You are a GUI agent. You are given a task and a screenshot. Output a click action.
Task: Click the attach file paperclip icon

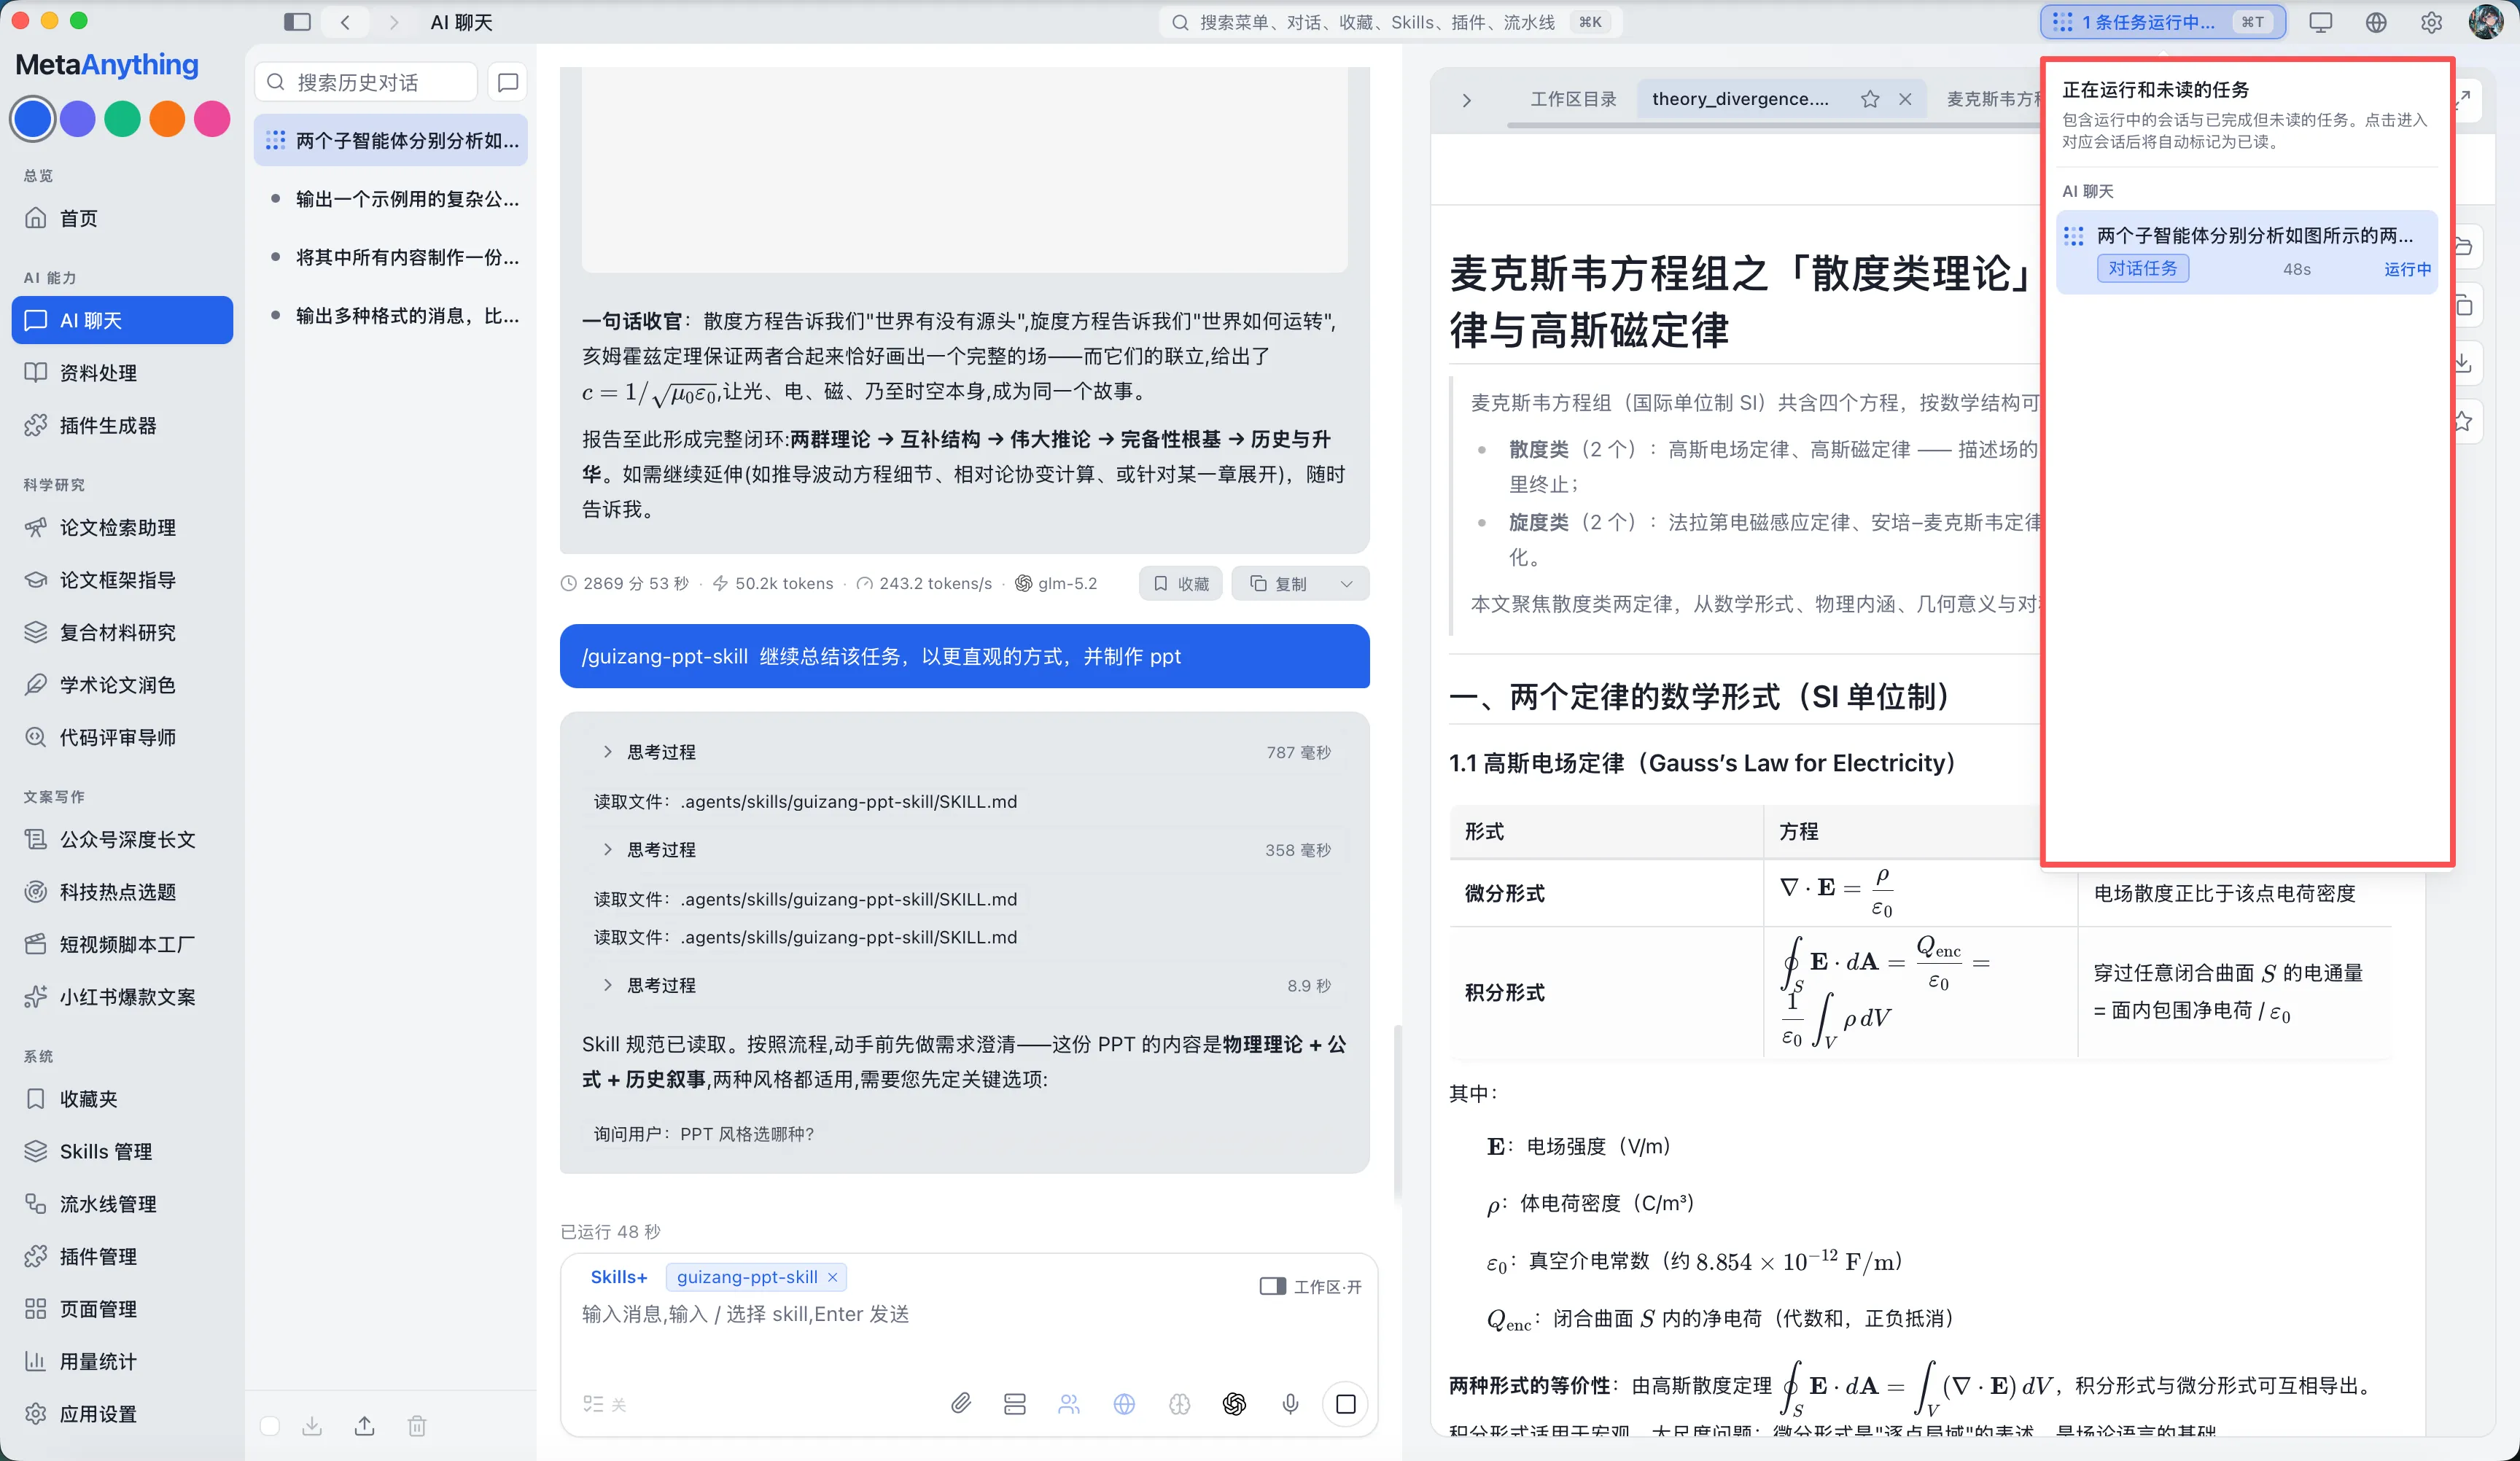[960, 1404]
